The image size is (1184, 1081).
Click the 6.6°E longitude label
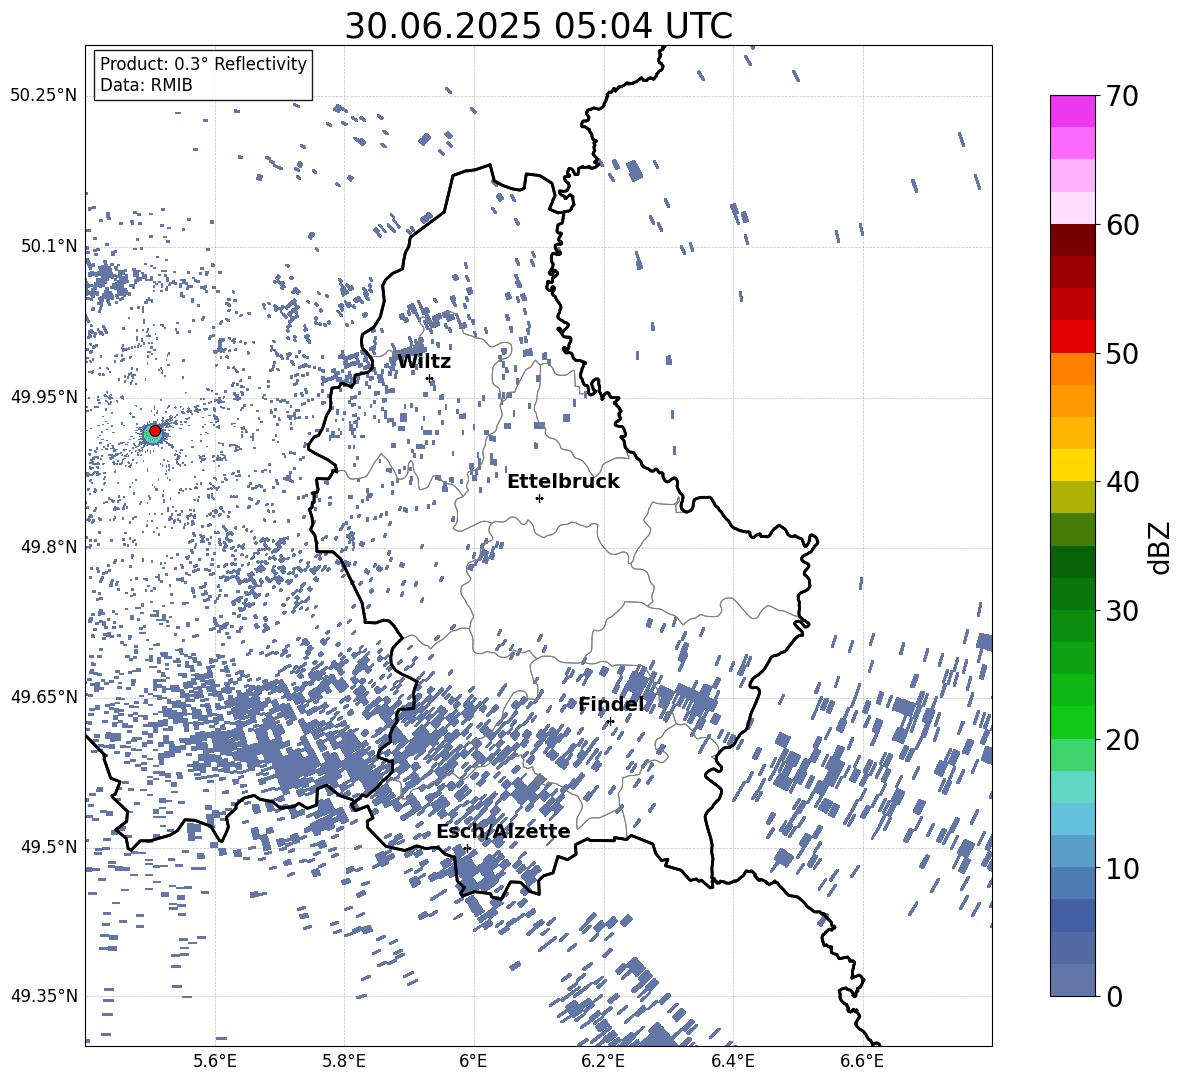tap(862, 1061)
